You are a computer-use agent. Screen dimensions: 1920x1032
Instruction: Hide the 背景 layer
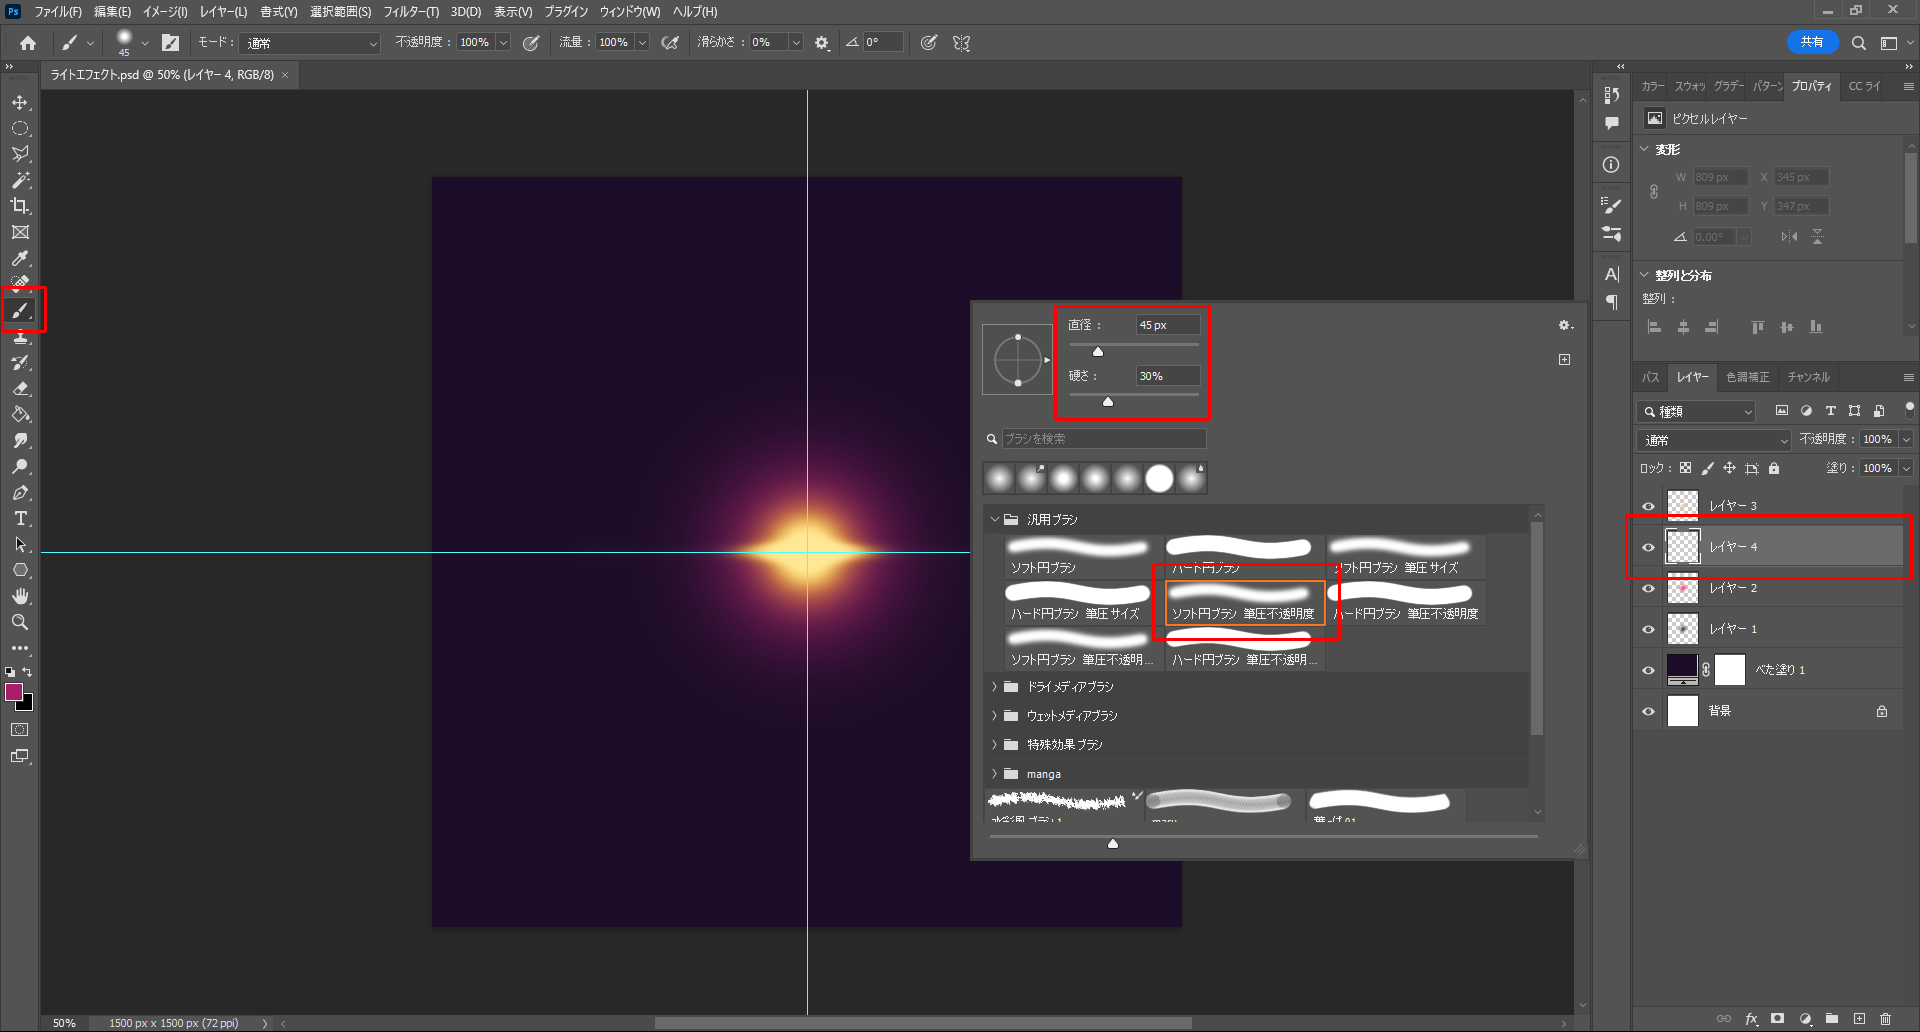(1648, 711)
